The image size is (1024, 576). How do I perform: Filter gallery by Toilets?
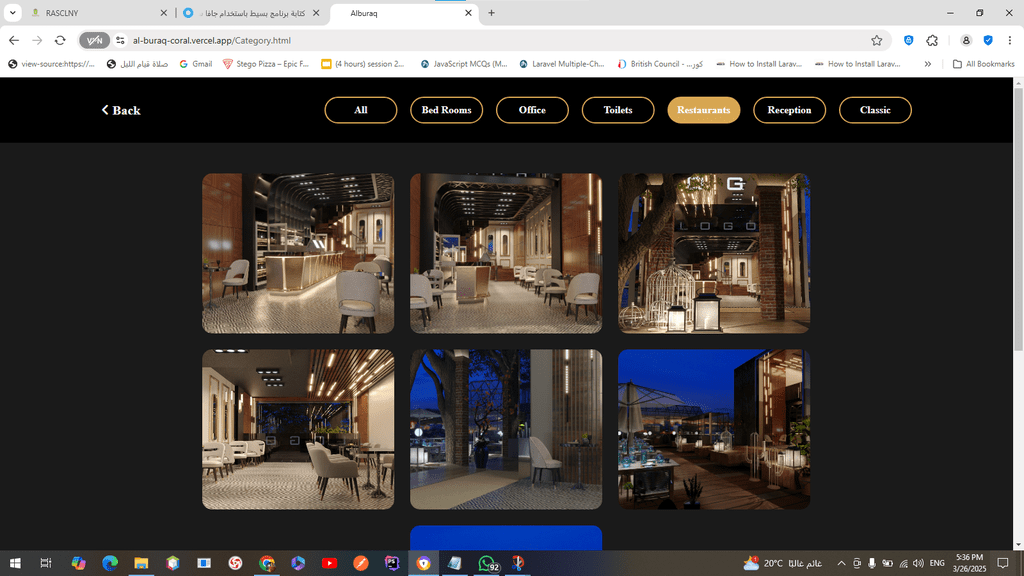tap(618, 110)
